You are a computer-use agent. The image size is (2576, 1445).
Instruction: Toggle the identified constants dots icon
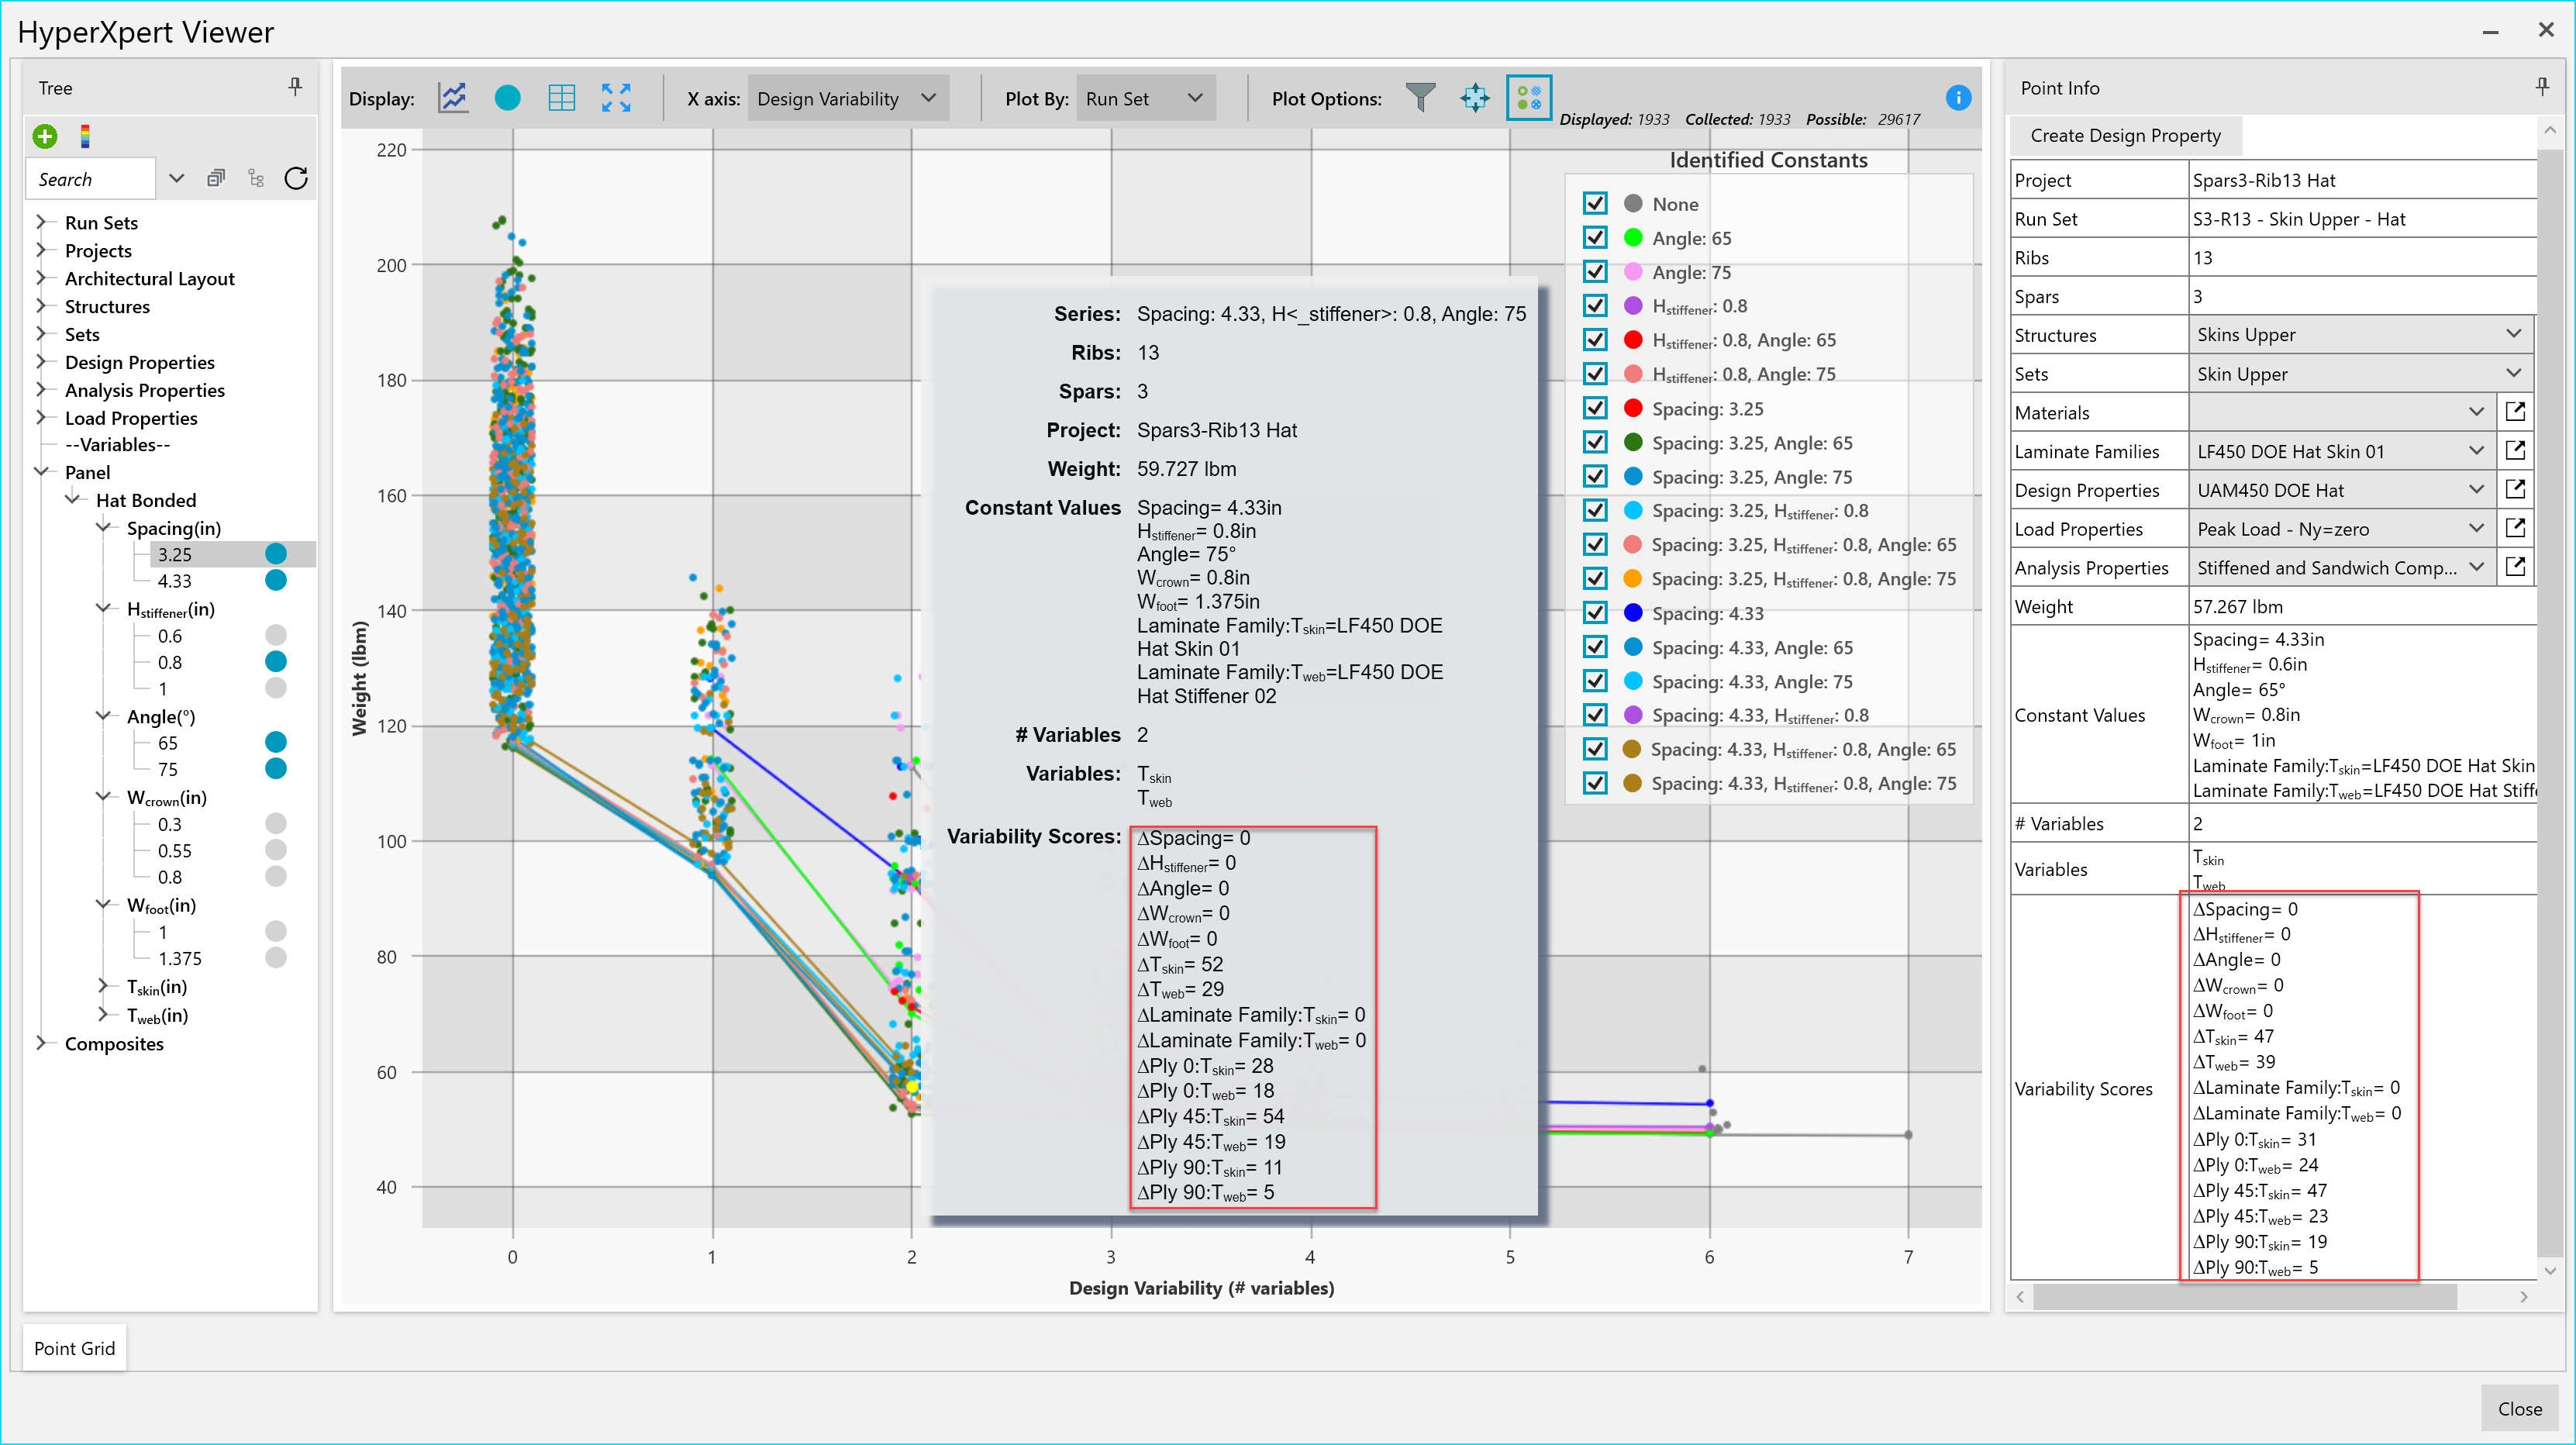[1529, 98]
